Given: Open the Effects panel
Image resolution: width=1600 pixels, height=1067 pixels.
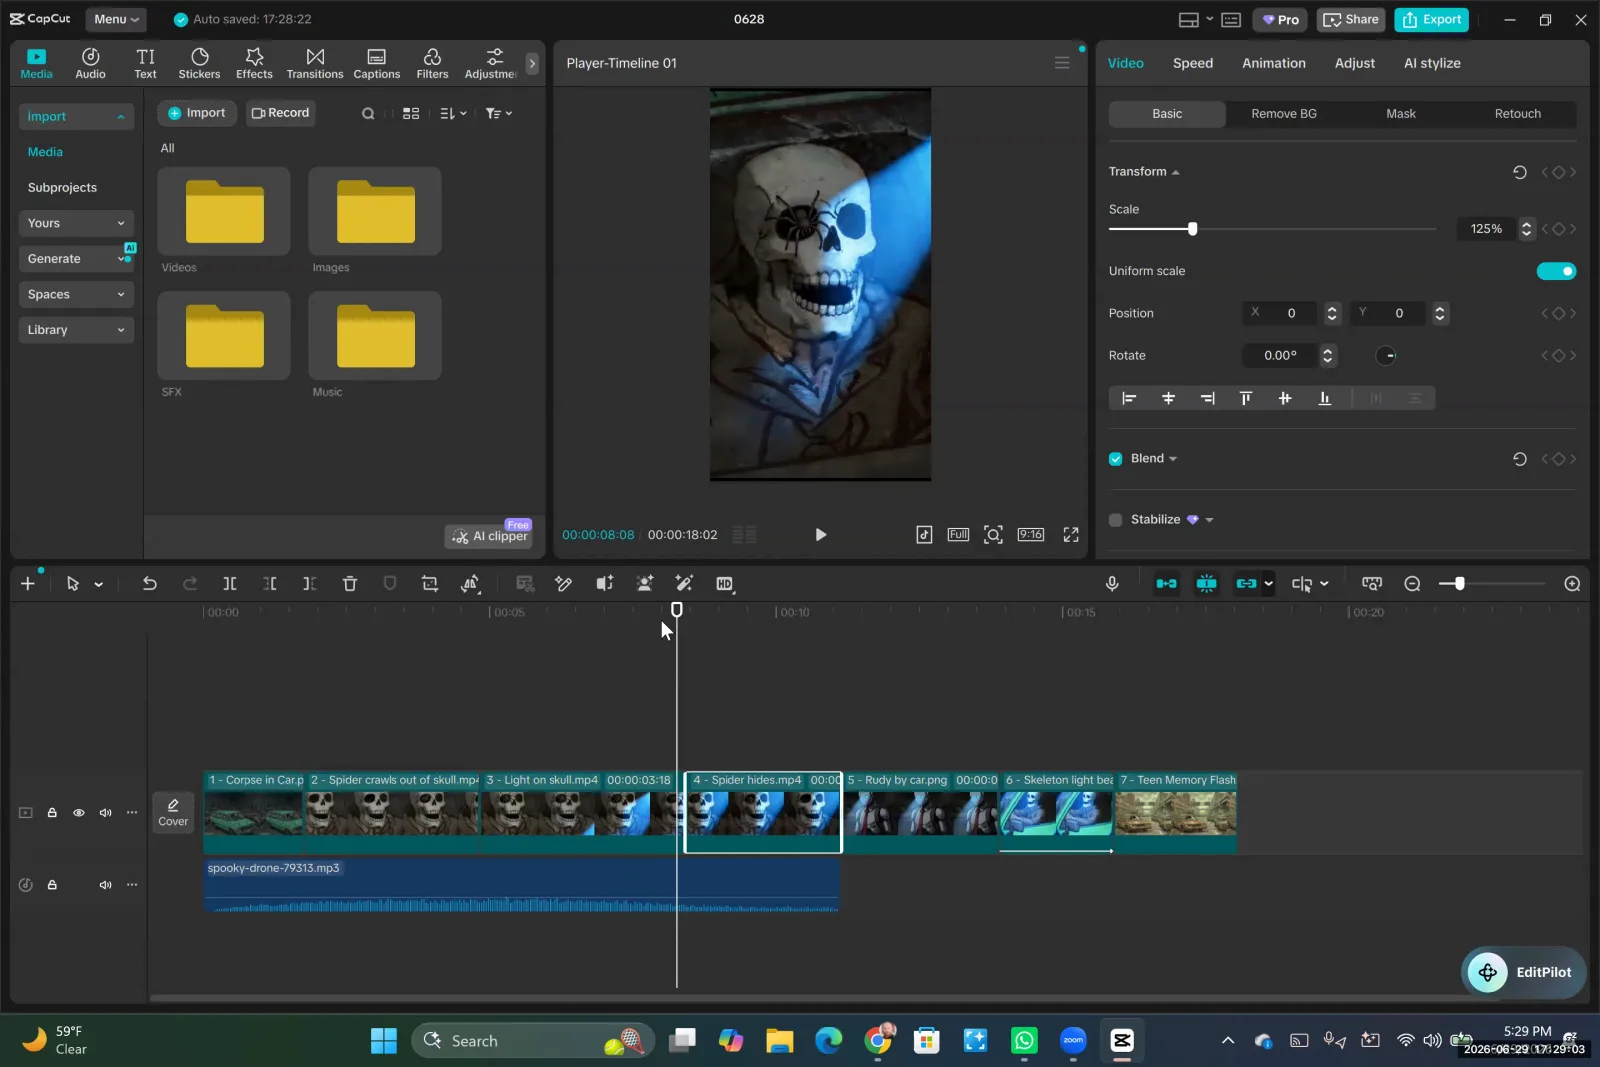Looking at the screenshot, I should tap(254, 63).
